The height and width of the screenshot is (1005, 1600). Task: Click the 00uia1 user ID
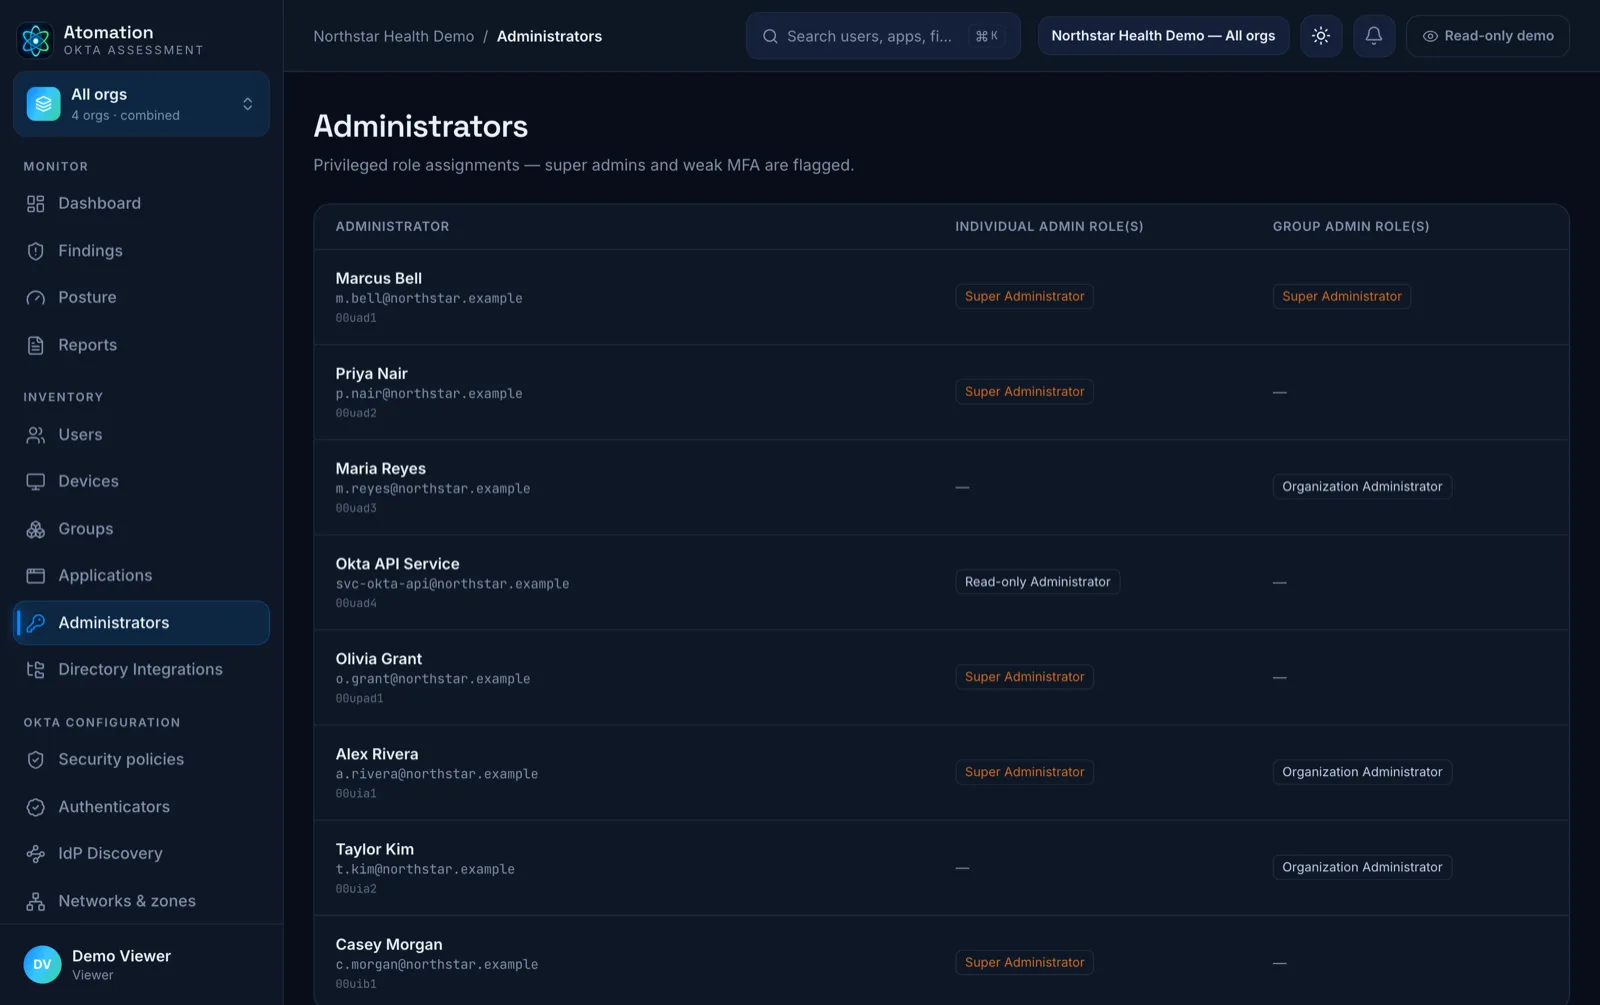(356, 794)
